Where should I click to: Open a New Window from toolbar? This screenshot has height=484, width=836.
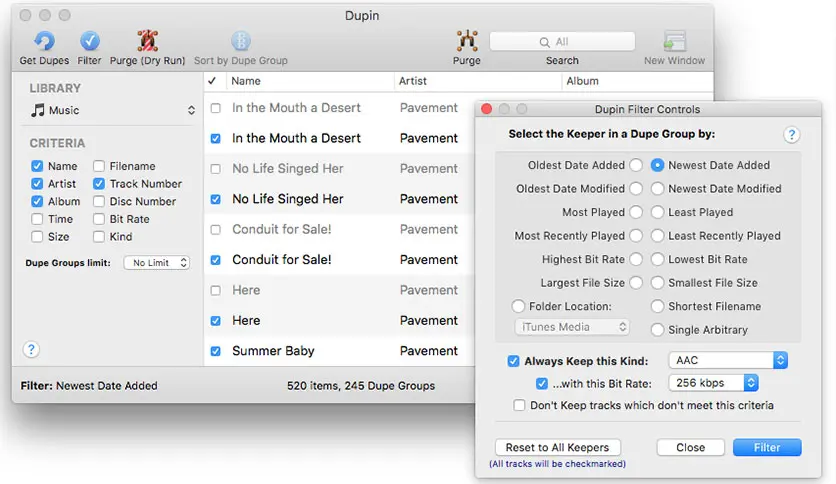click(x=674, y=41)
